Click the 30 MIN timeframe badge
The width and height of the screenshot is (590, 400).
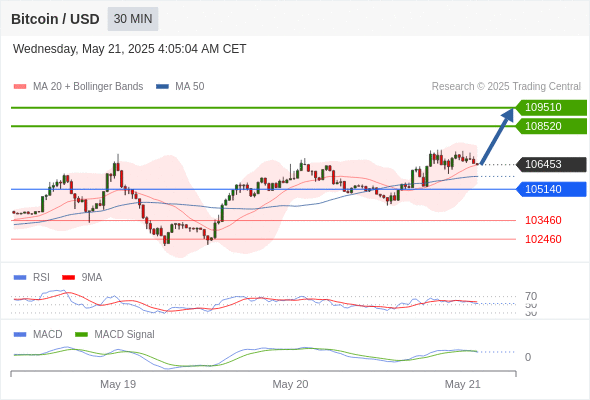133,19
